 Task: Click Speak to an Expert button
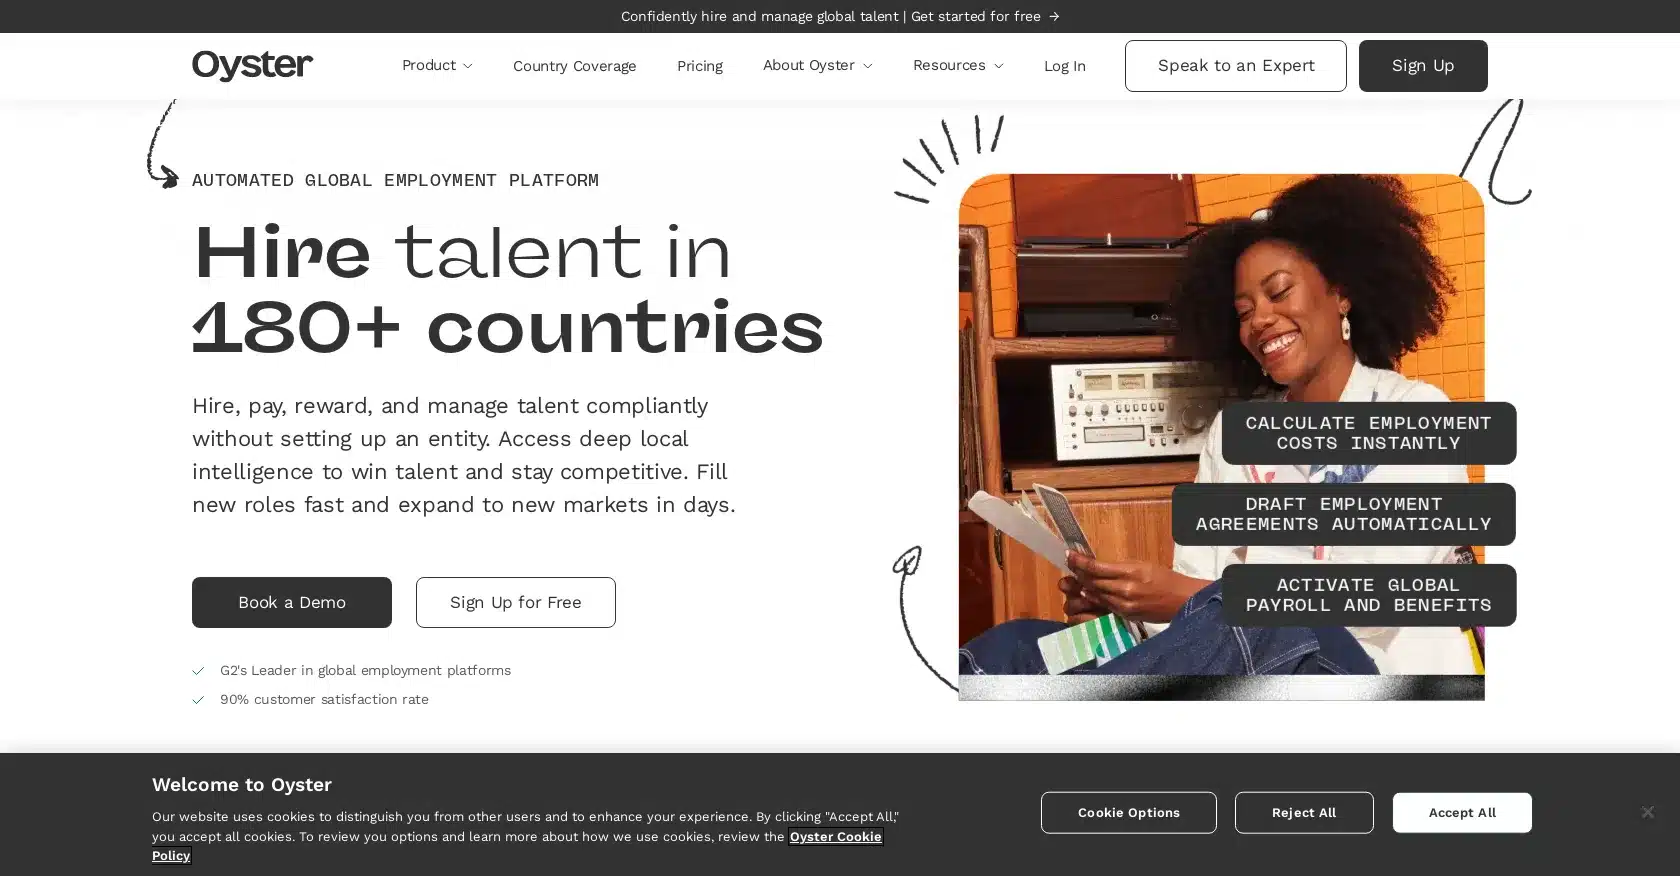[1235, 66]
